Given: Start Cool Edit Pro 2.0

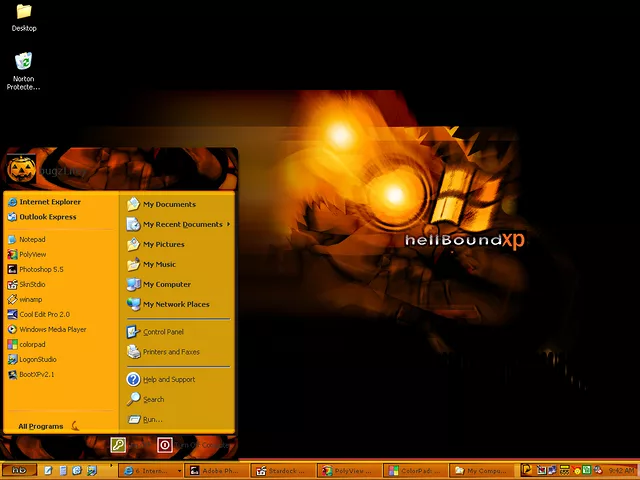Looking at the screenshot, I should coord(43,314).
